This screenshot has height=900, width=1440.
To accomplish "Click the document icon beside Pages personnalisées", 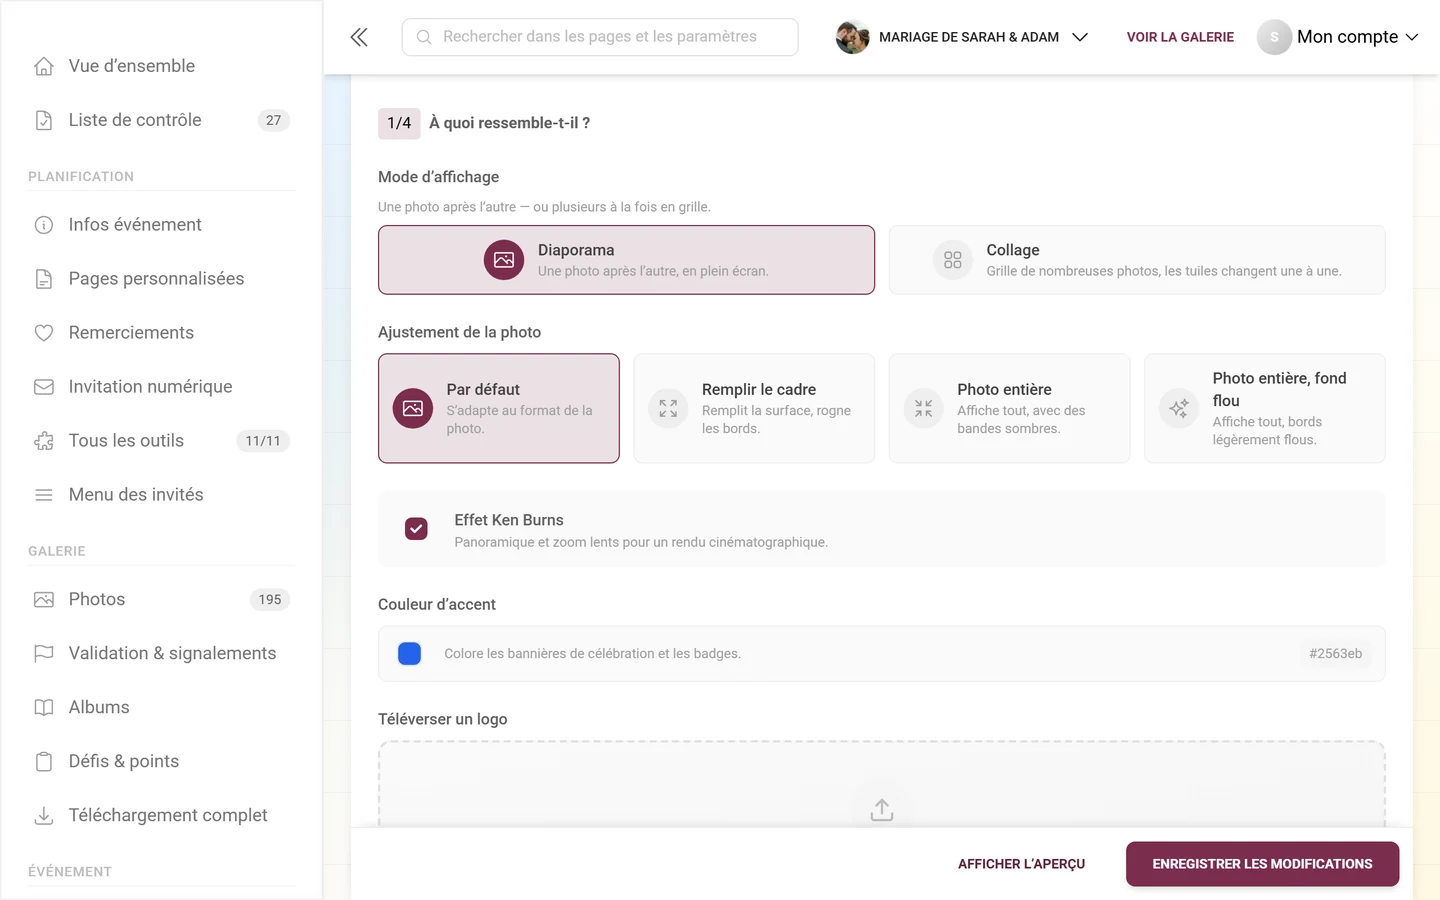I will pyautogui.click(x=44, y=279).
